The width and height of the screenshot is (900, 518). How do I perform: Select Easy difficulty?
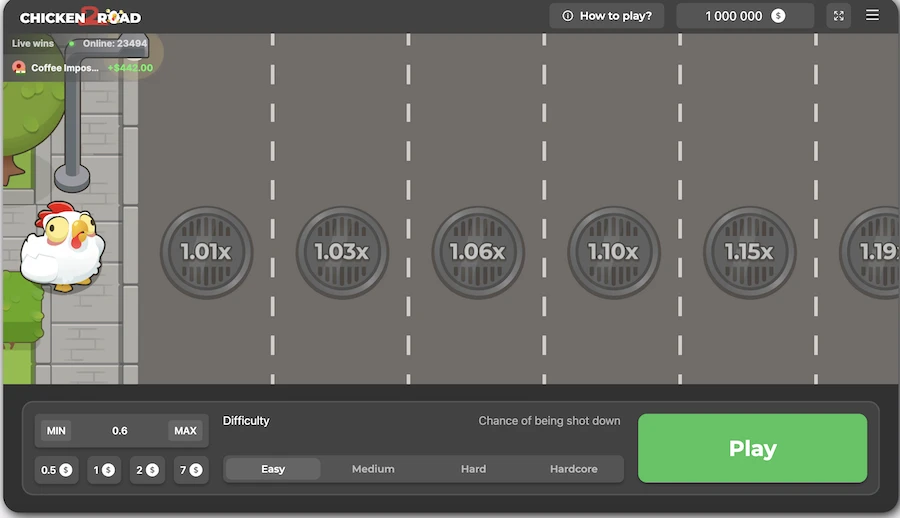(x=273, y=469)
